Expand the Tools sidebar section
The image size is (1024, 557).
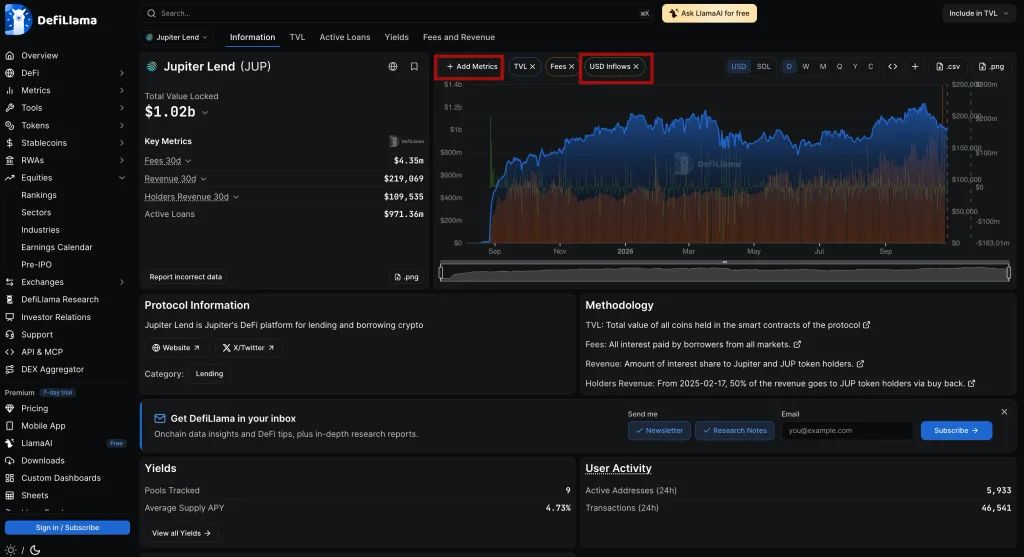121,108
